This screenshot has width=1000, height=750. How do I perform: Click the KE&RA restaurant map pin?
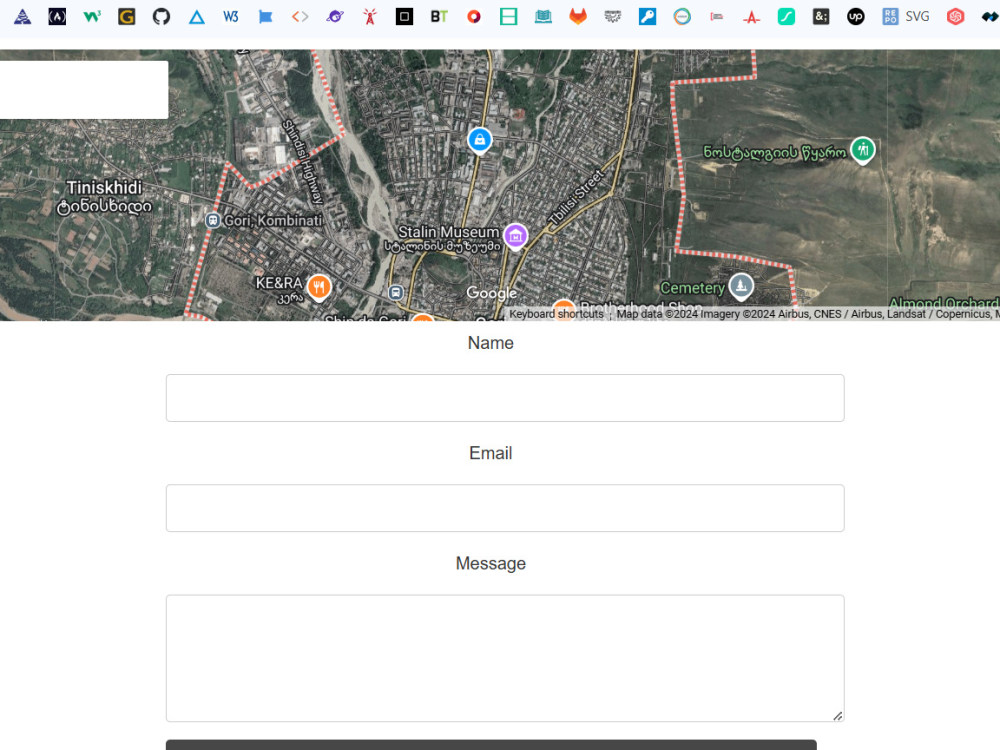point(319,288)
